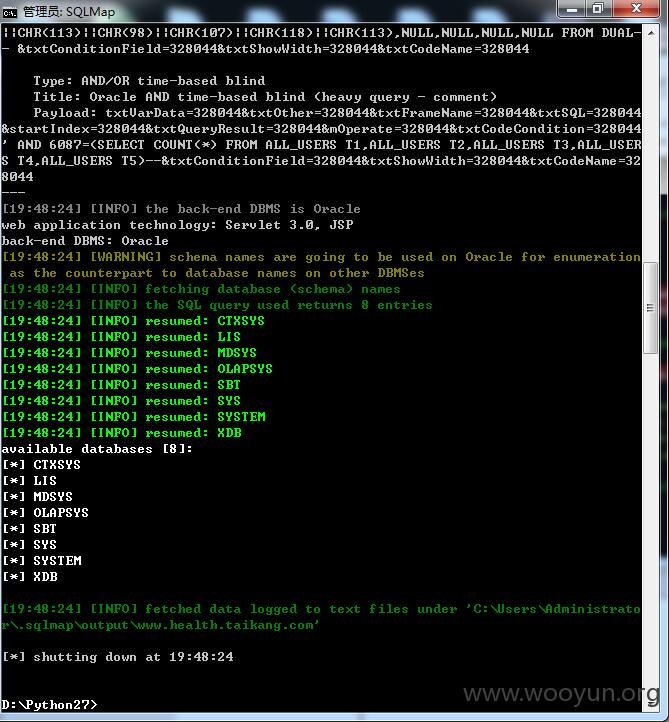Click "[*] LIS" in the database list
Screen dimensions: 669x722
[x=29, y=481]
